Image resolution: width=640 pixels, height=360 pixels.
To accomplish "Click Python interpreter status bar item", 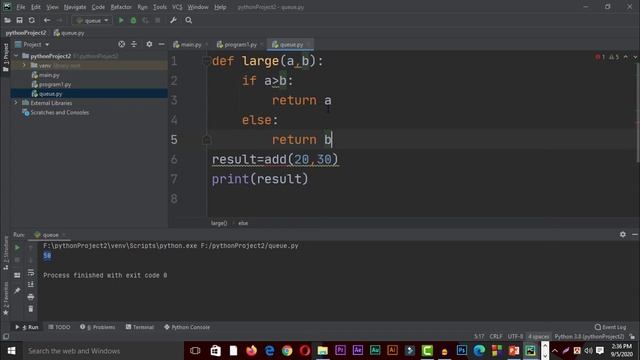I will [x=589, y=336].
